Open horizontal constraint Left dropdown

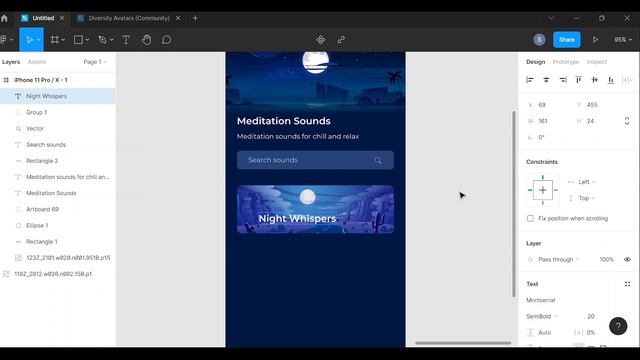[587, 182]
